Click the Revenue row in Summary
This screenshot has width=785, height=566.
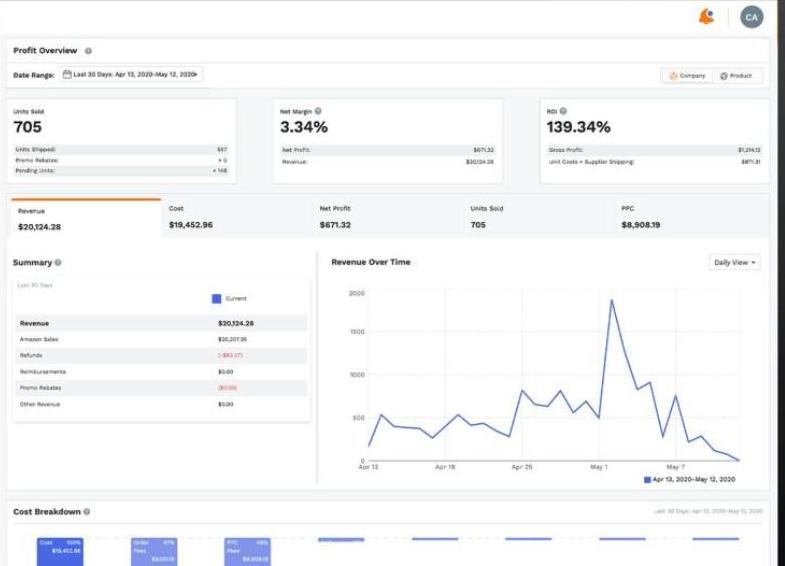coord(161,323)
